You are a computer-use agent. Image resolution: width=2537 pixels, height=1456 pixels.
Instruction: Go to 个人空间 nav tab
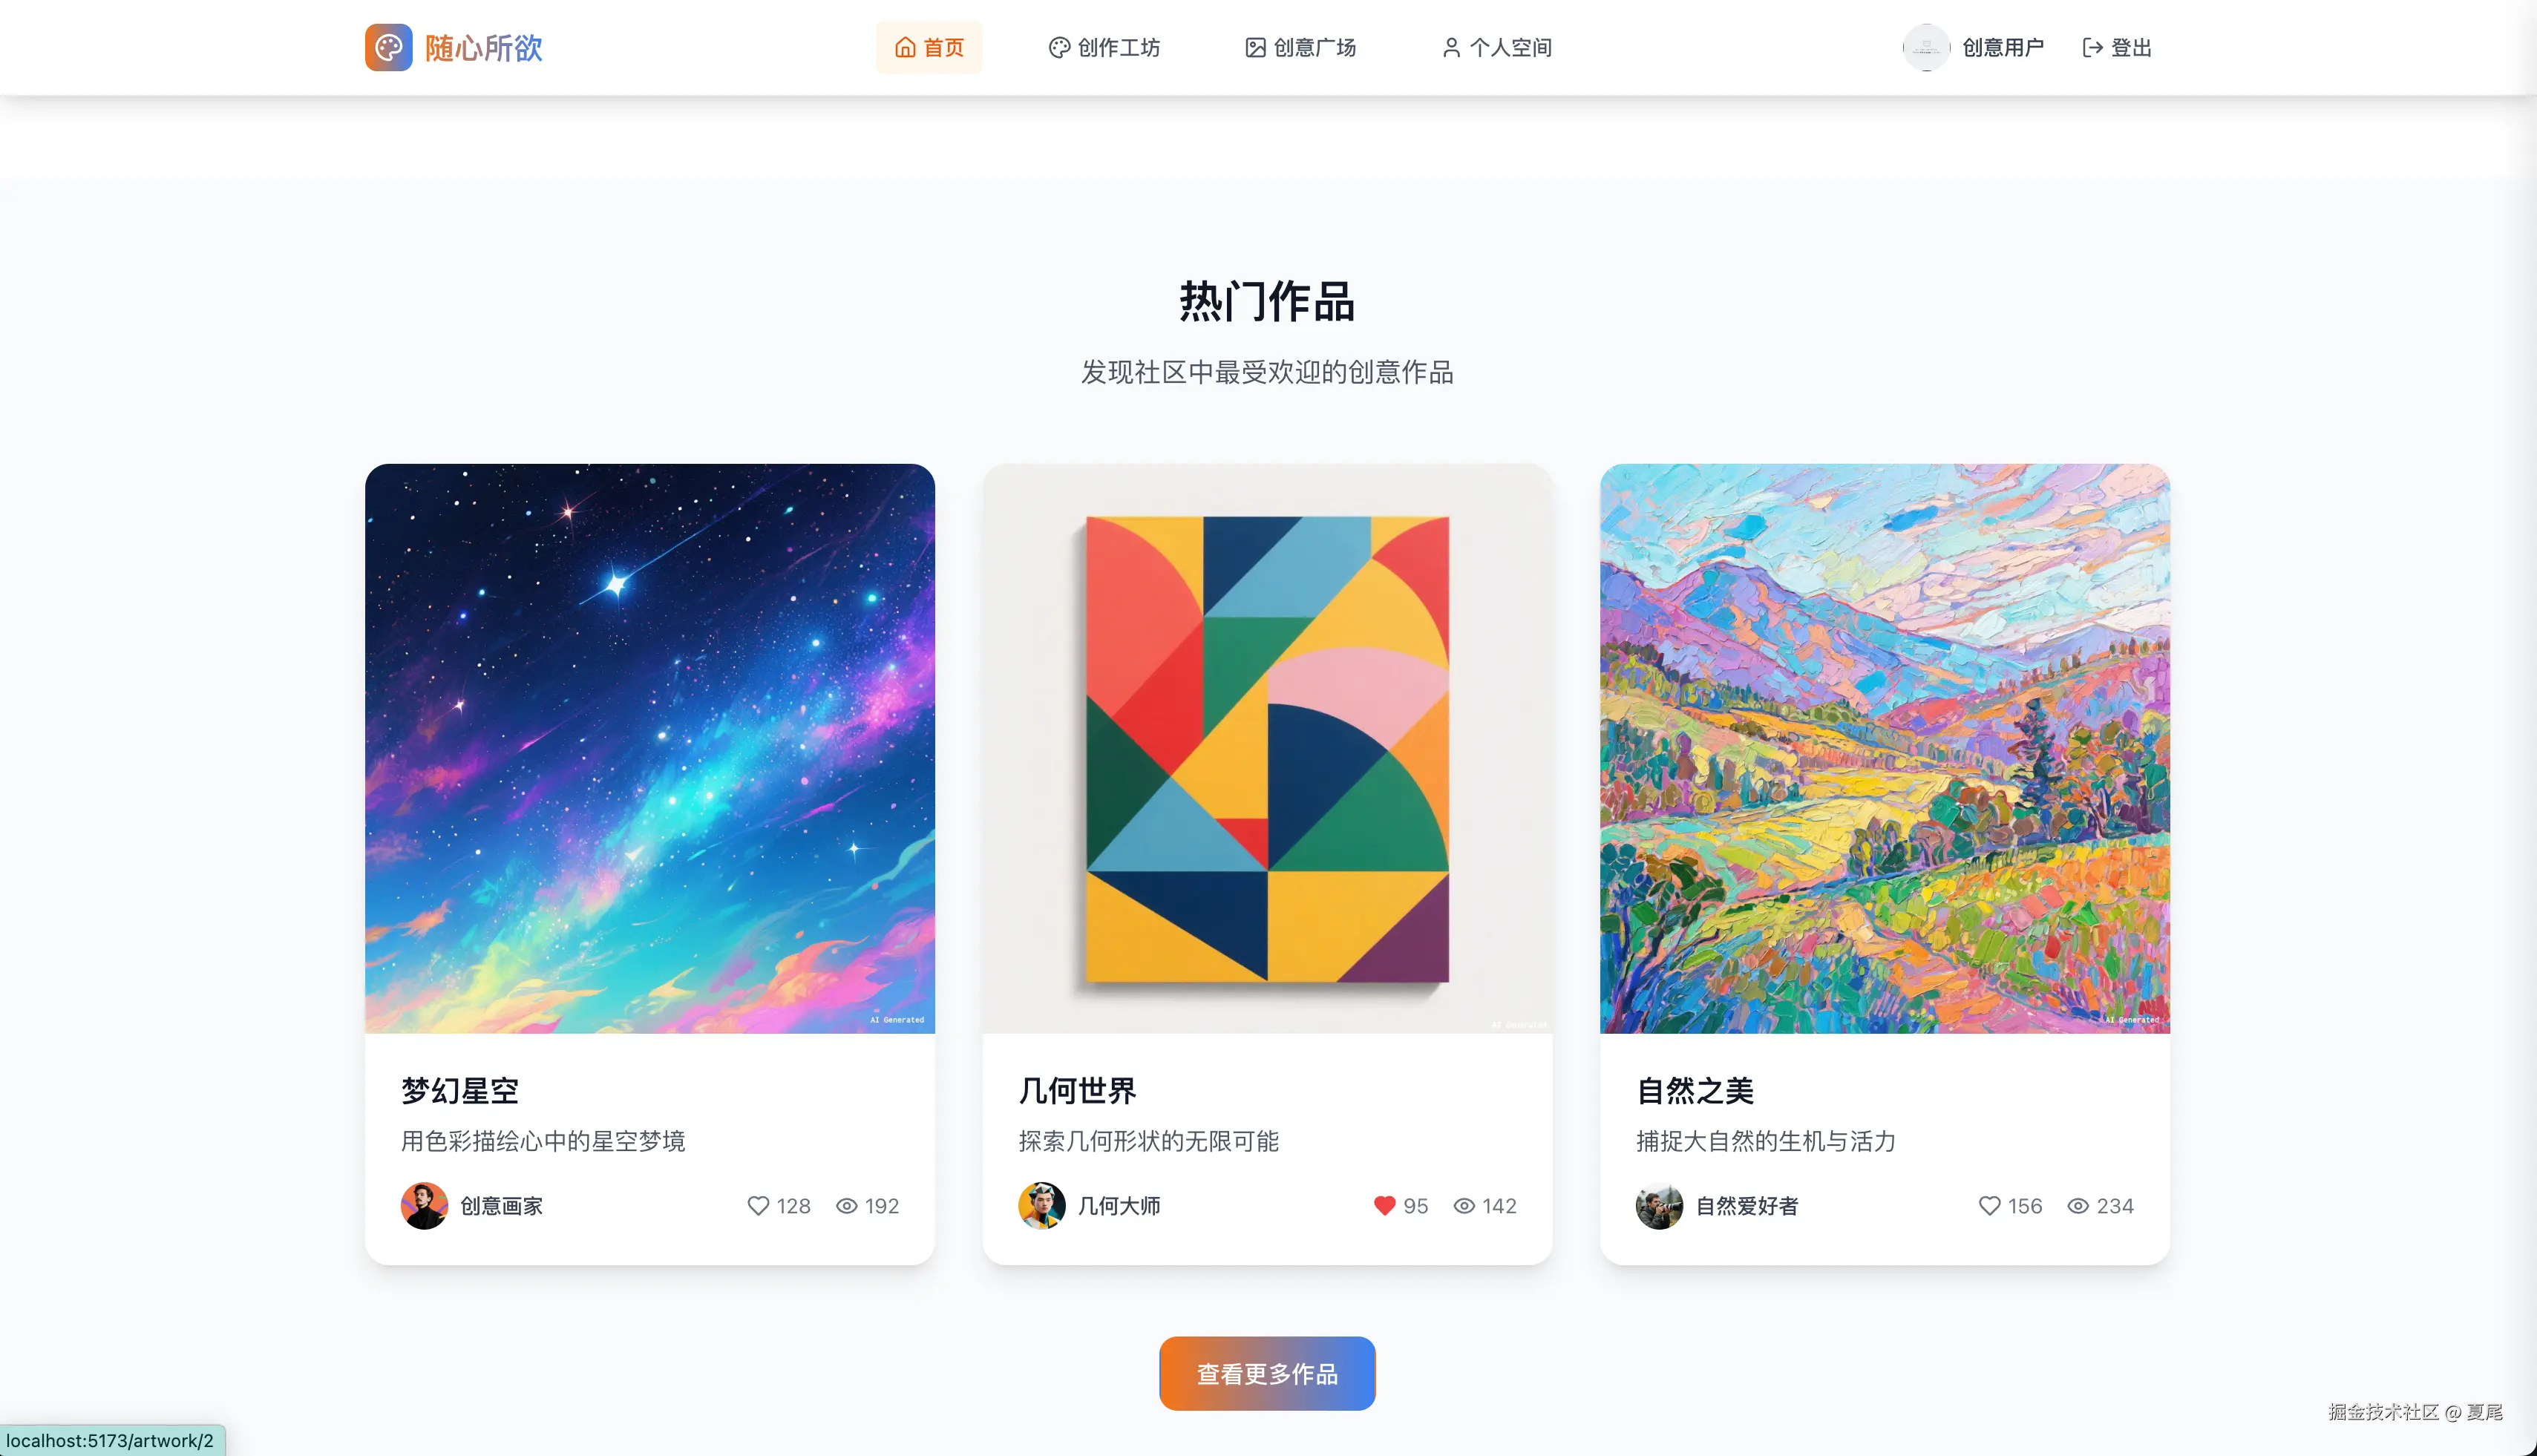1496,47
